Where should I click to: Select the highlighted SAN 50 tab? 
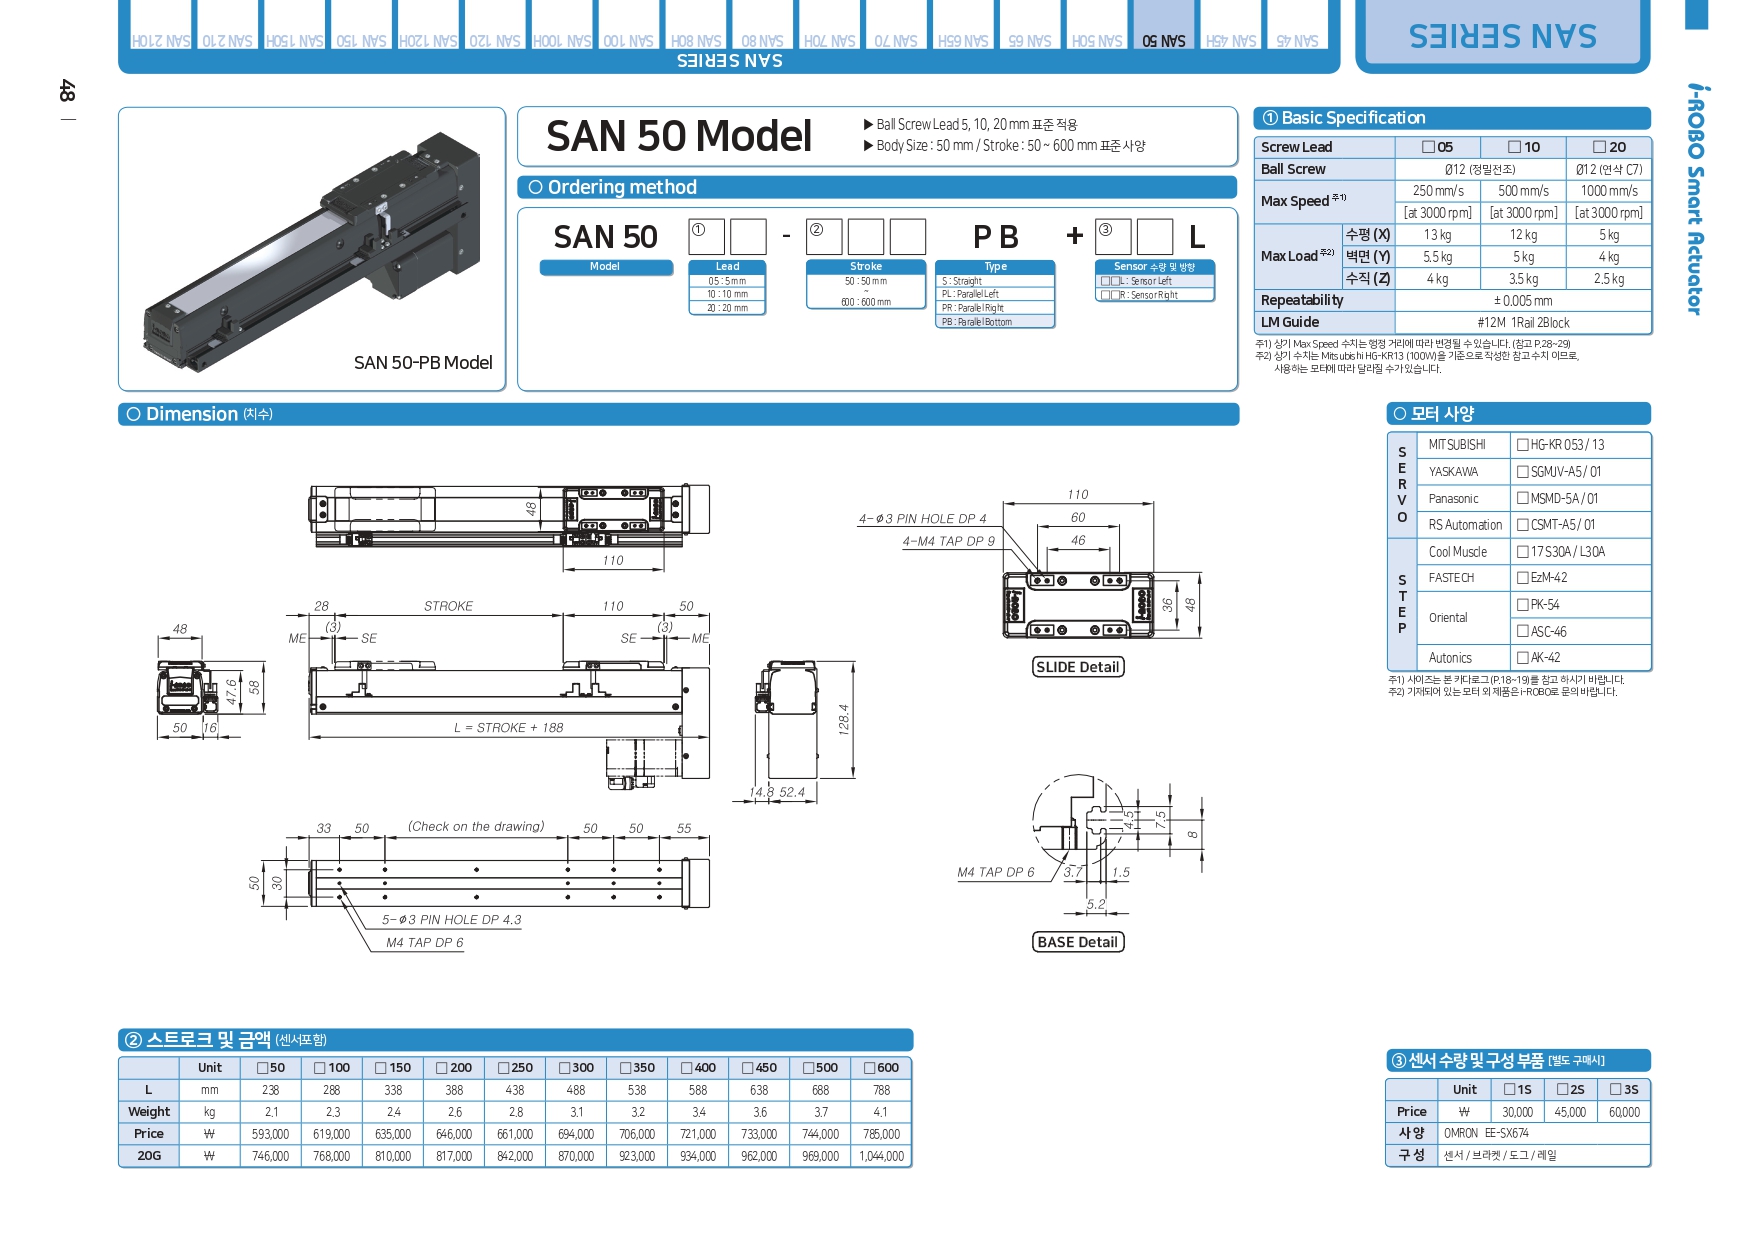pyautogui.click(x=1163, y=26)
